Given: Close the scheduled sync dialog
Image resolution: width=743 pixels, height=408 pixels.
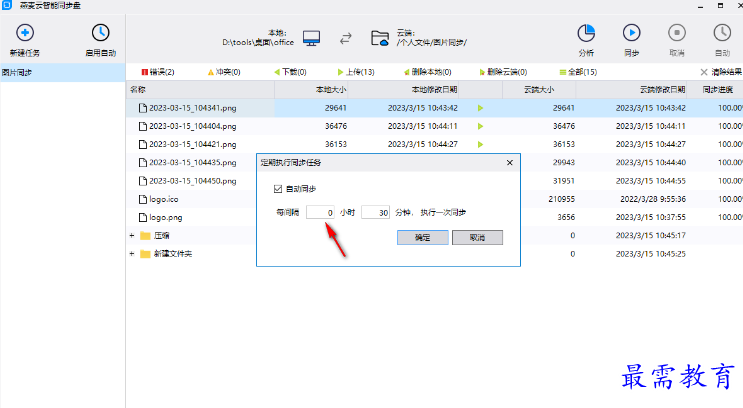Looking at the screenshot, I should point(509,163).
